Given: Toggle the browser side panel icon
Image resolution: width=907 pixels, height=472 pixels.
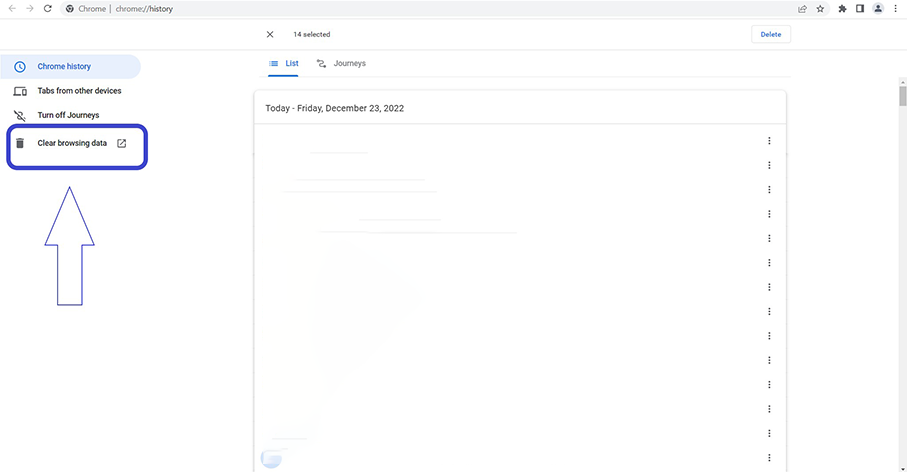Looking at the screenshot, I should 859,8.
